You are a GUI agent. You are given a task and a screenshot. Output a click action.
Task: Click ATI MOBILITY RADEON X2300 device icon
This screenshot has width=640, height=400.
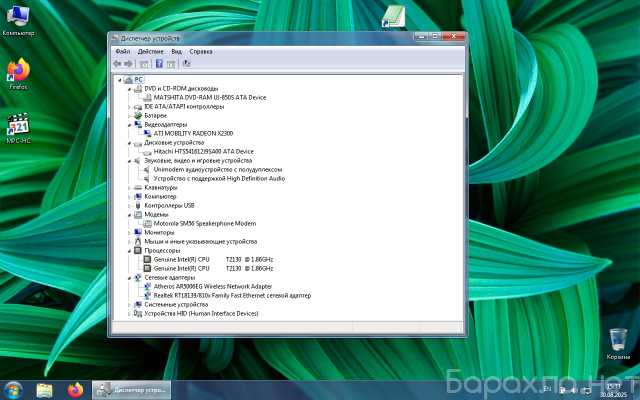point(147,133)
